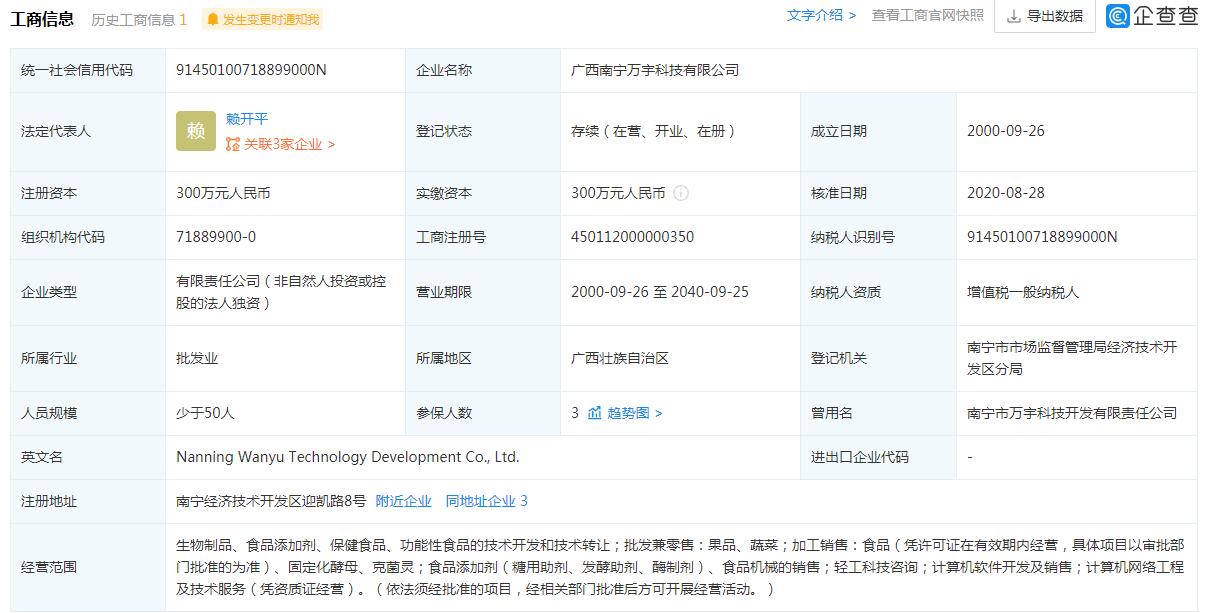Click former name 南宁市万宇科技开发有限责任公司

click(x=1072, y=413)
